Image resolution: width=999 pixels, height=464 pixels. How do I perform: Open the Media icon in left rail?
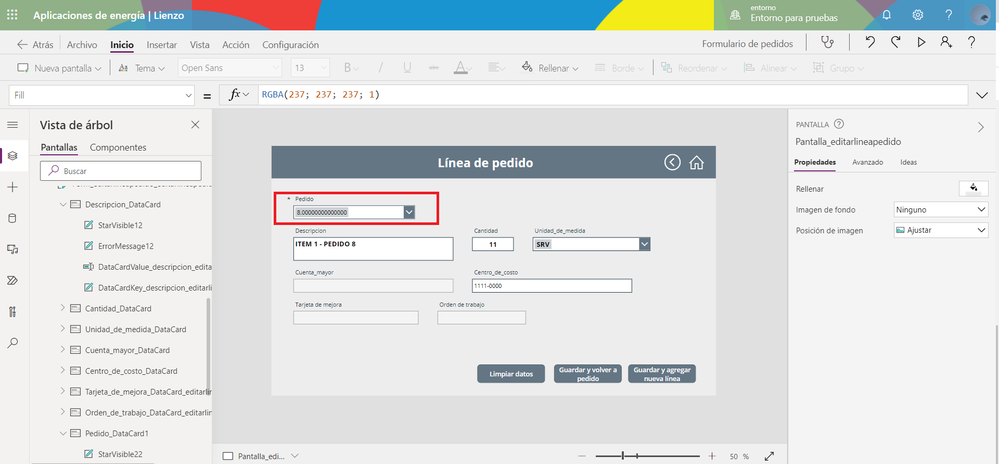[13, 249]
